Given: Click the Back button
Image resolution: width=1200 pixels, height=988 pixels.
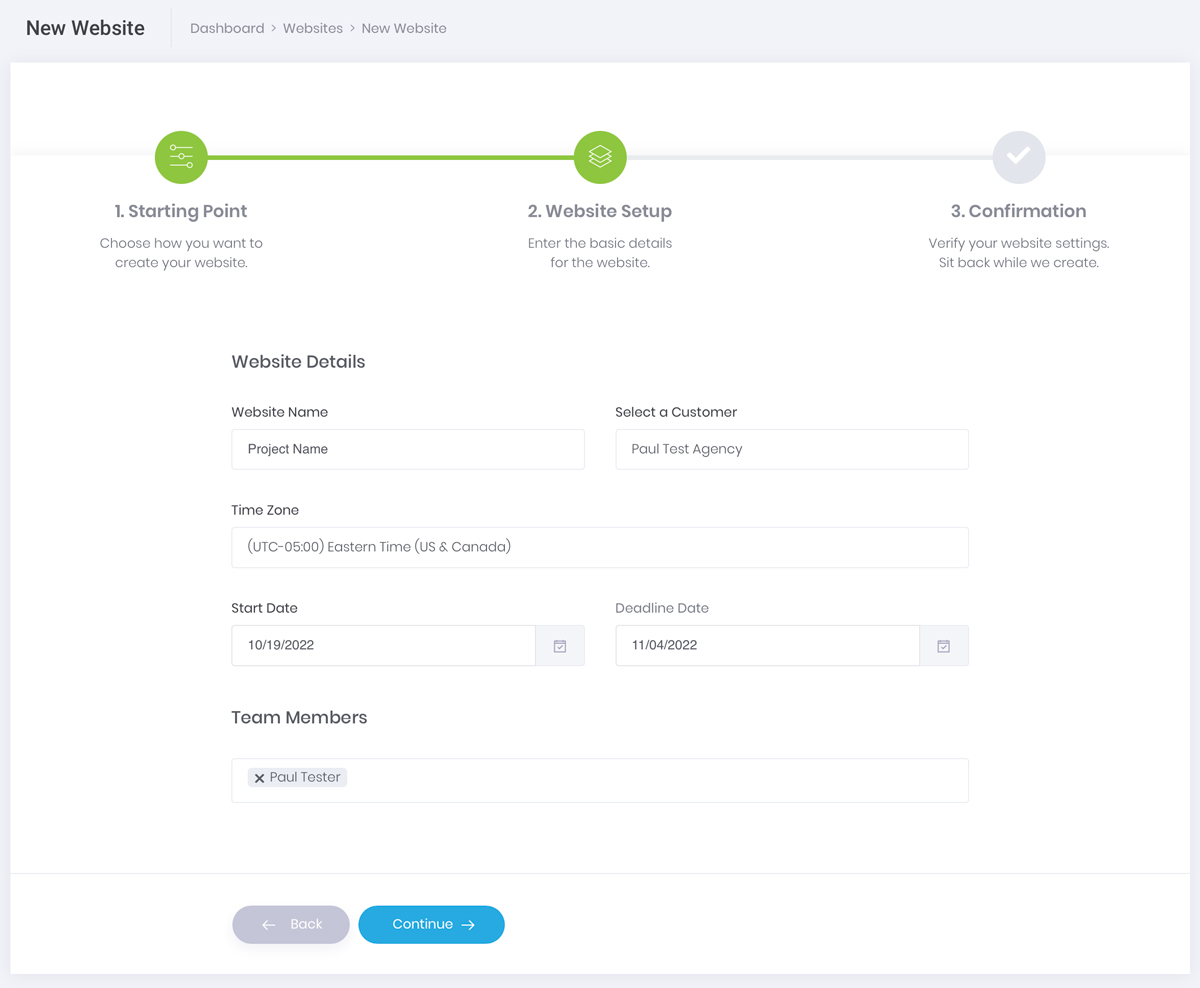Looking at the screenshot, I should pyautogui.click(x=291, y=925).
